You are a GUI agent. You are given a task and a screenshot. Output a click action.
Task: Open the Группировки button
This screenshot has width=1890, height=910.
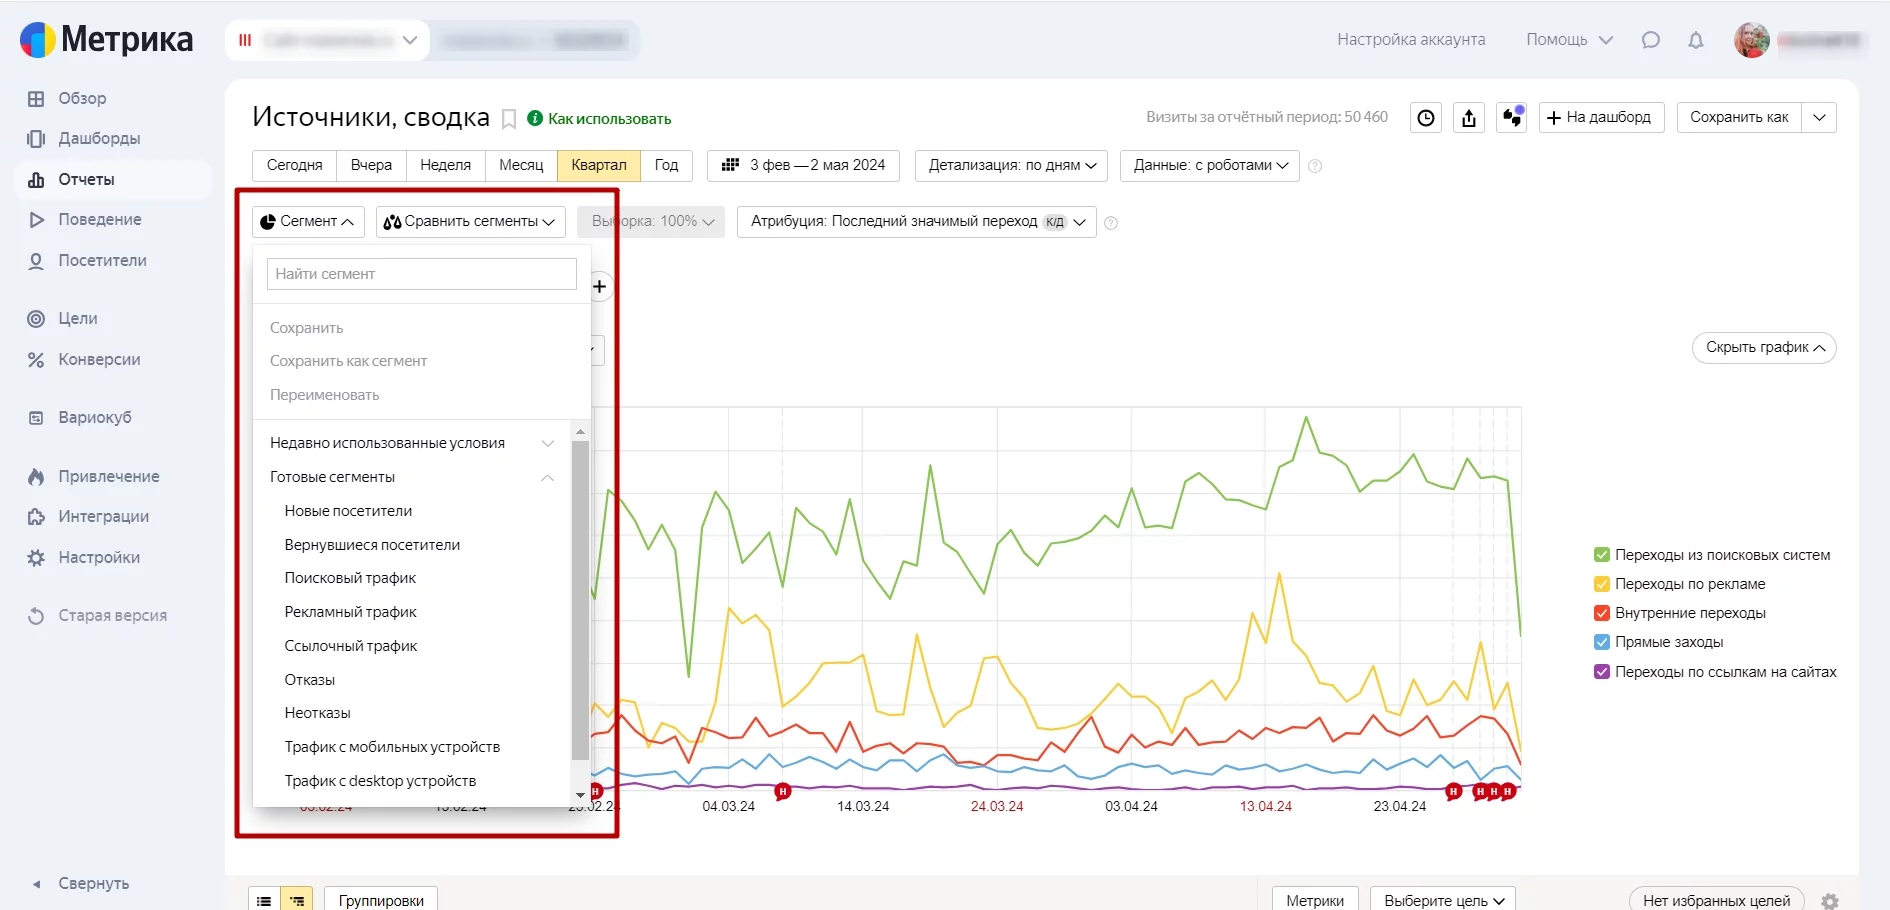click(381, 900)
